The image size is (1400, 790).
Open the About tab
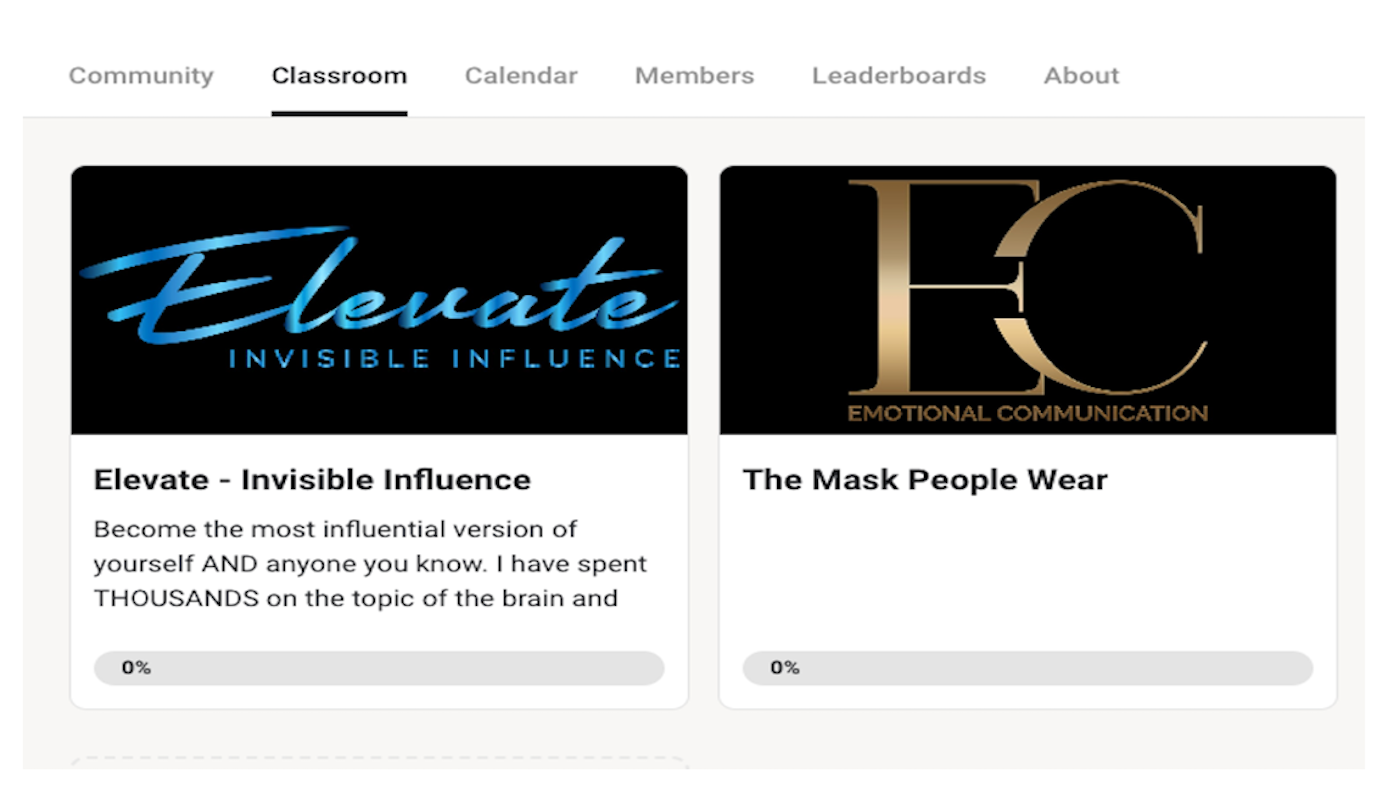(1081, 76)
